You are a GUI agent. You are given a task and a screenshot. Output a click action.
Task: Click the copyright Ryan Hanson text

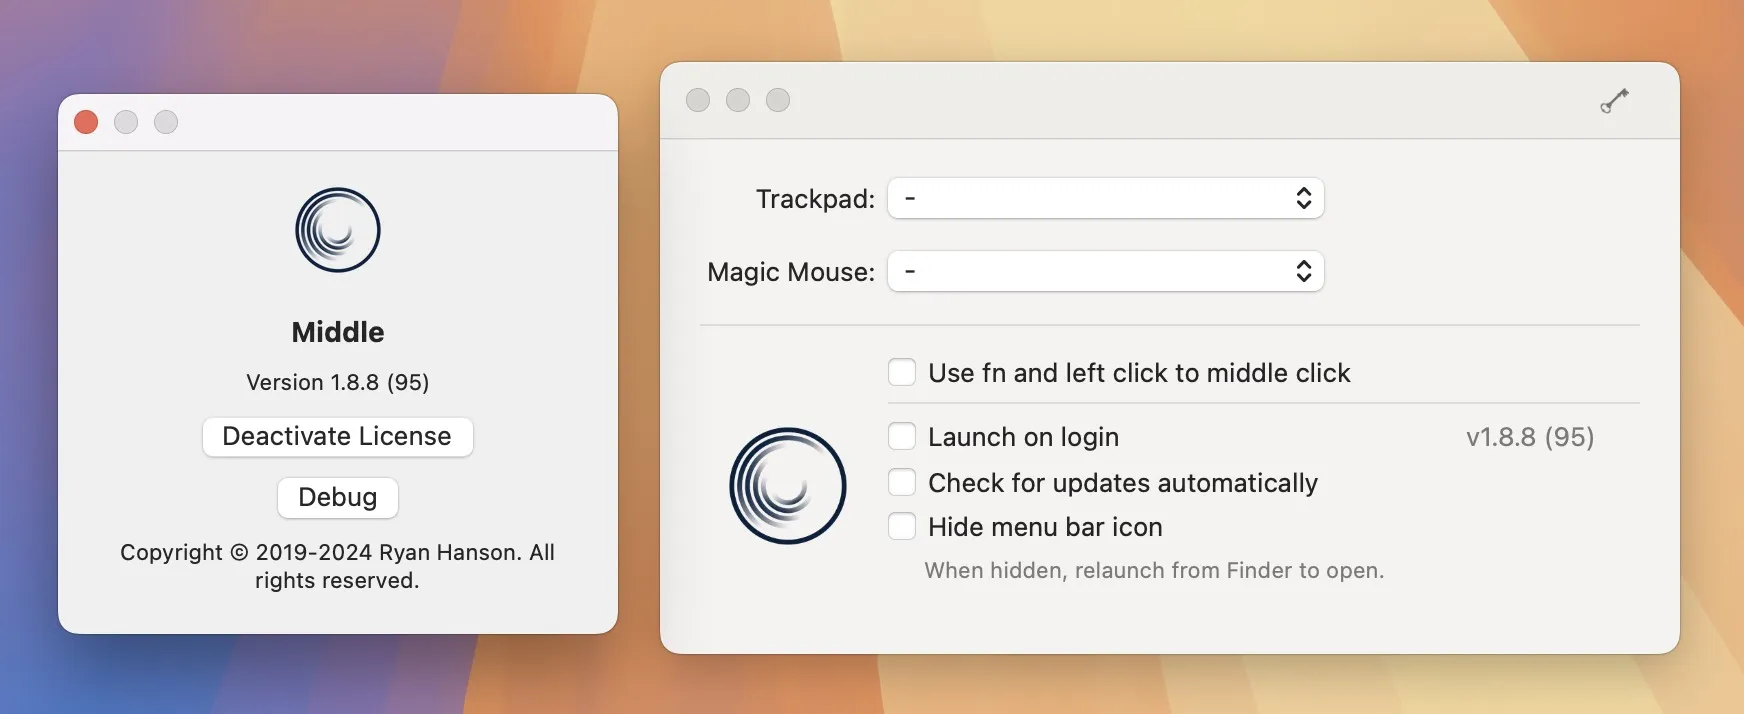(338, 566)
